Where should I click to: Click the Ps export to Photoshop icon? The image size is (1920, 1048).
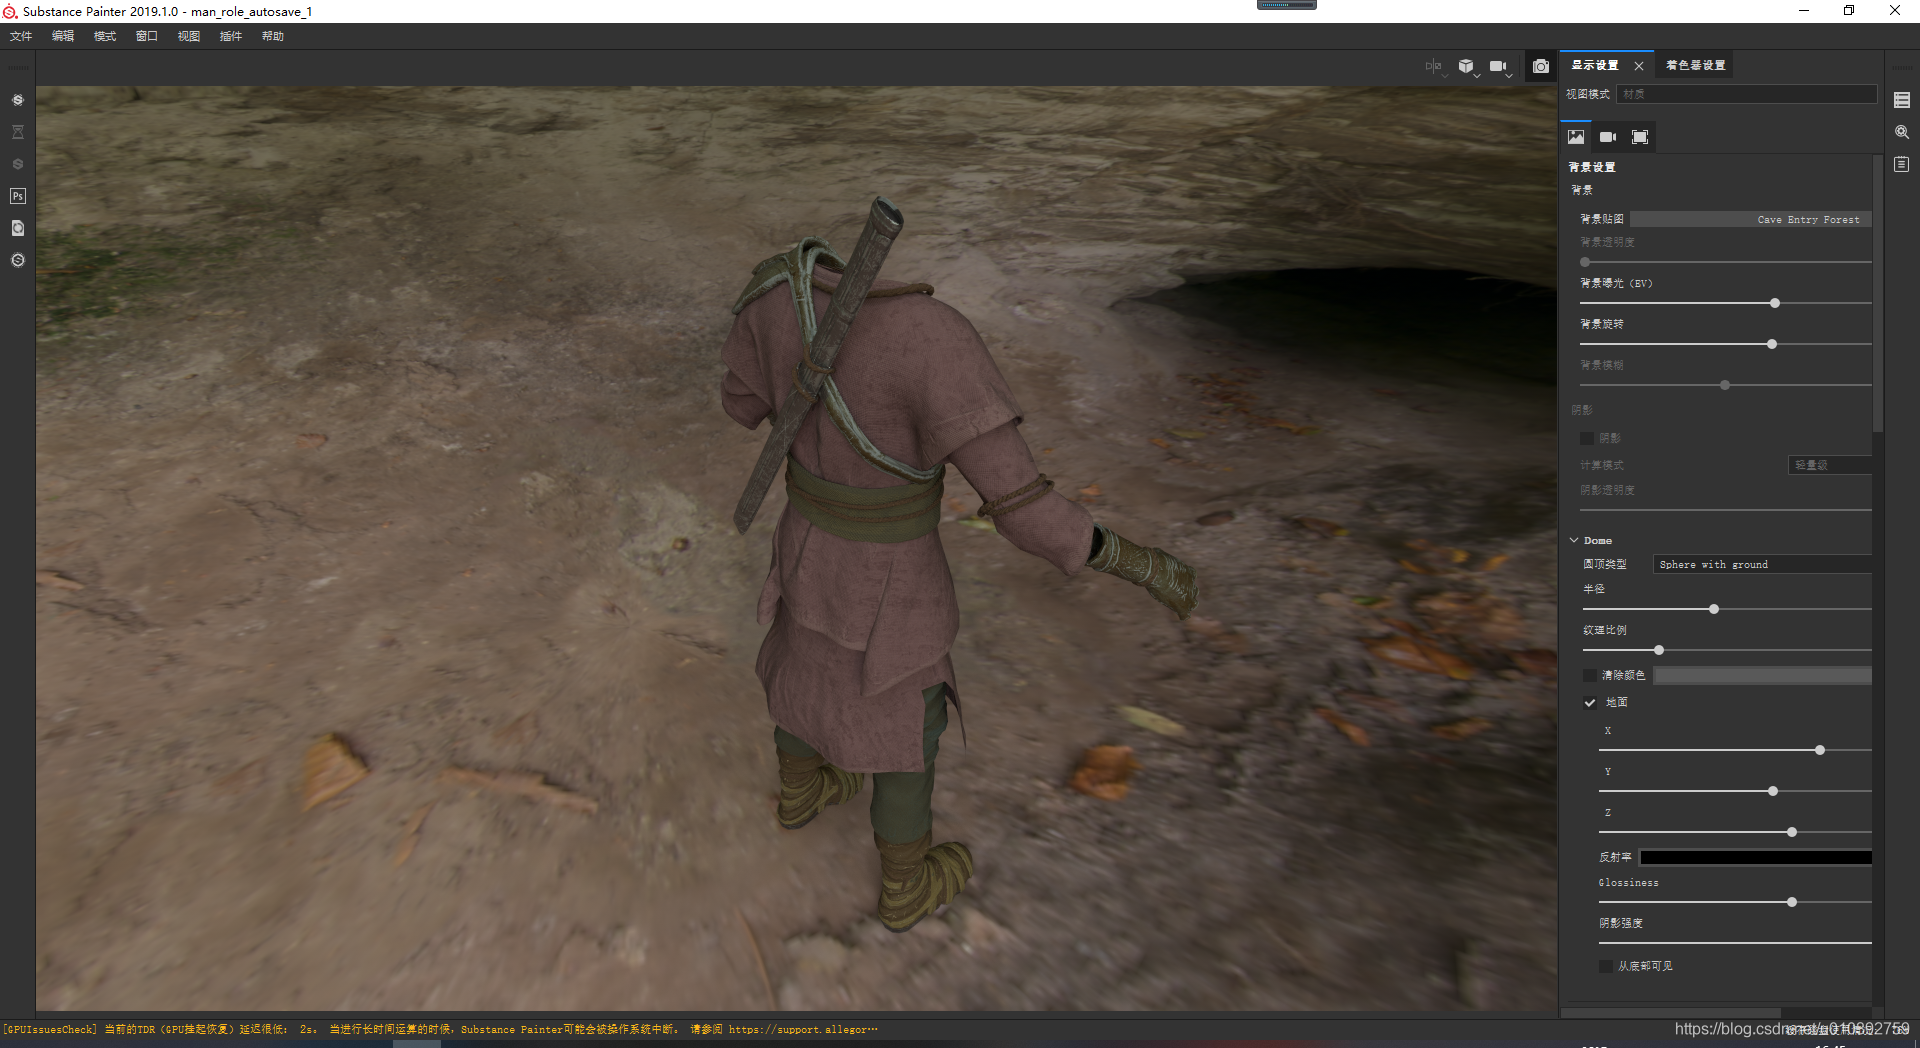[18, 196]
